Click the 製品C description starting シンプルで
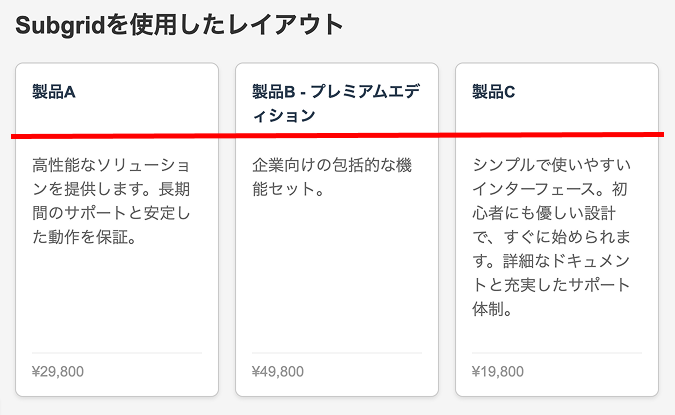 pyautogui.click(x=551, y=237)
